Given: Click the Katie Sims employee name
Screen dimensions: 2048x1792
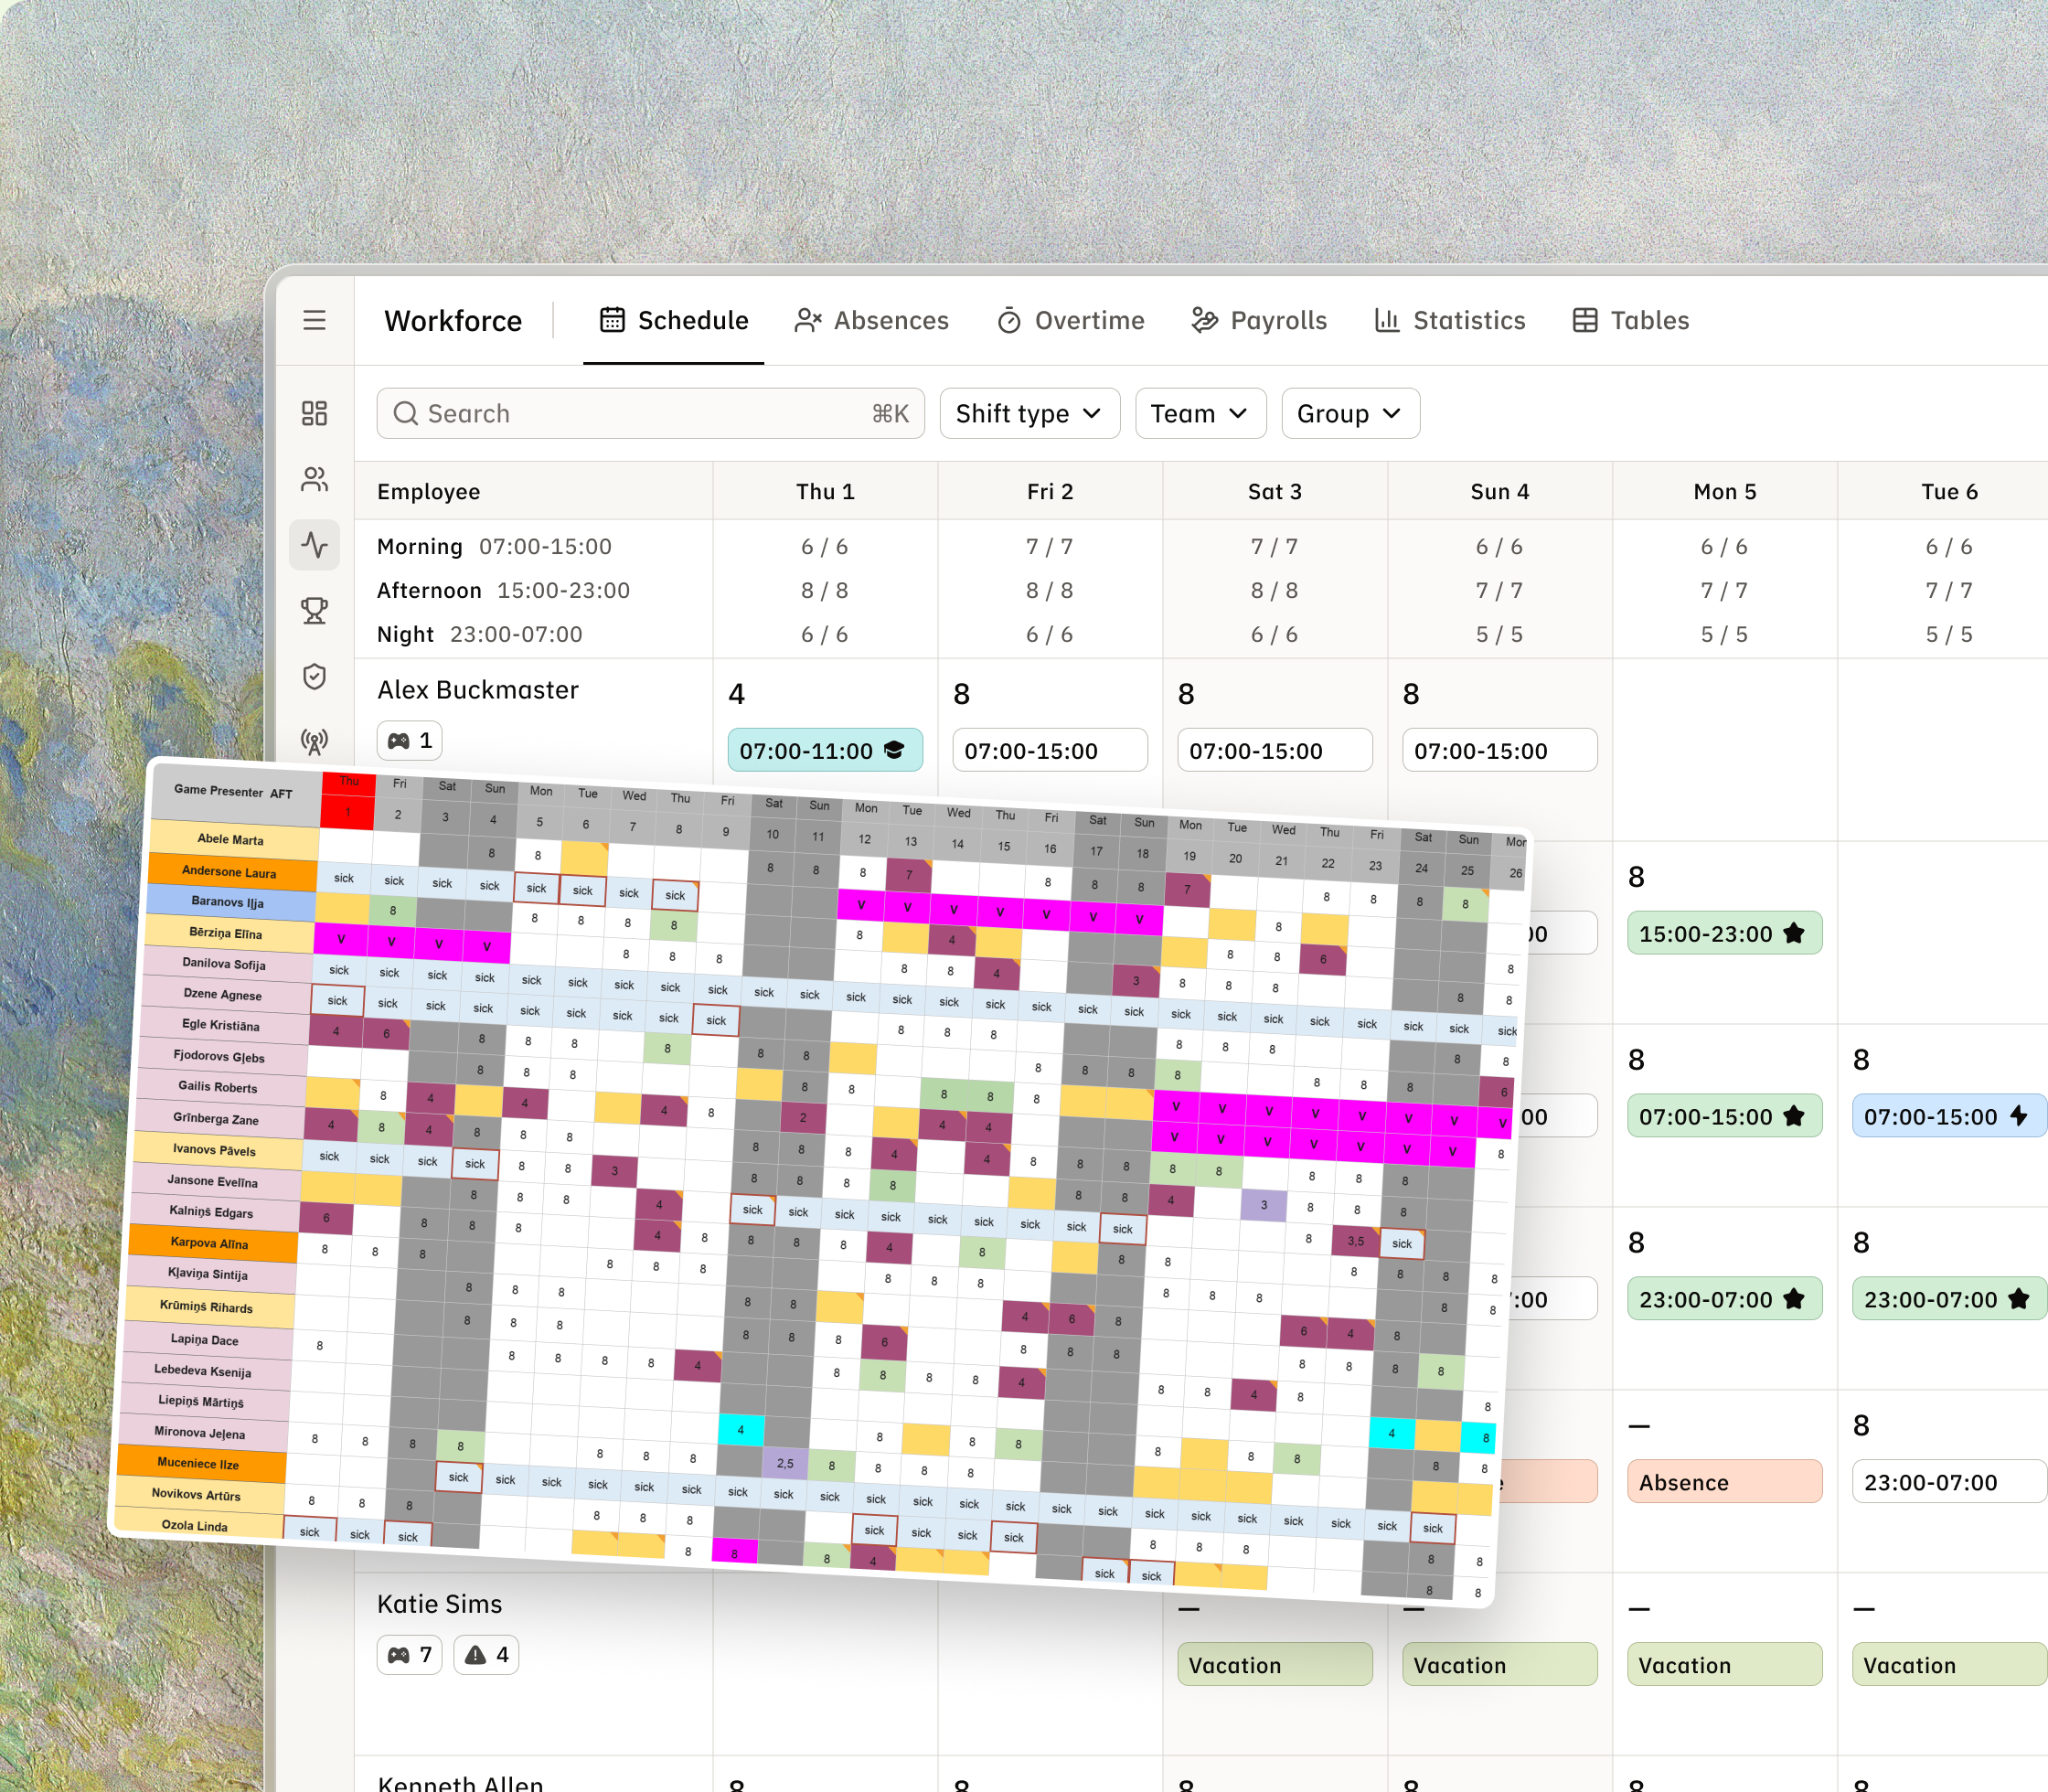Looking at the screenshot, I should (x=440, y=1604).
